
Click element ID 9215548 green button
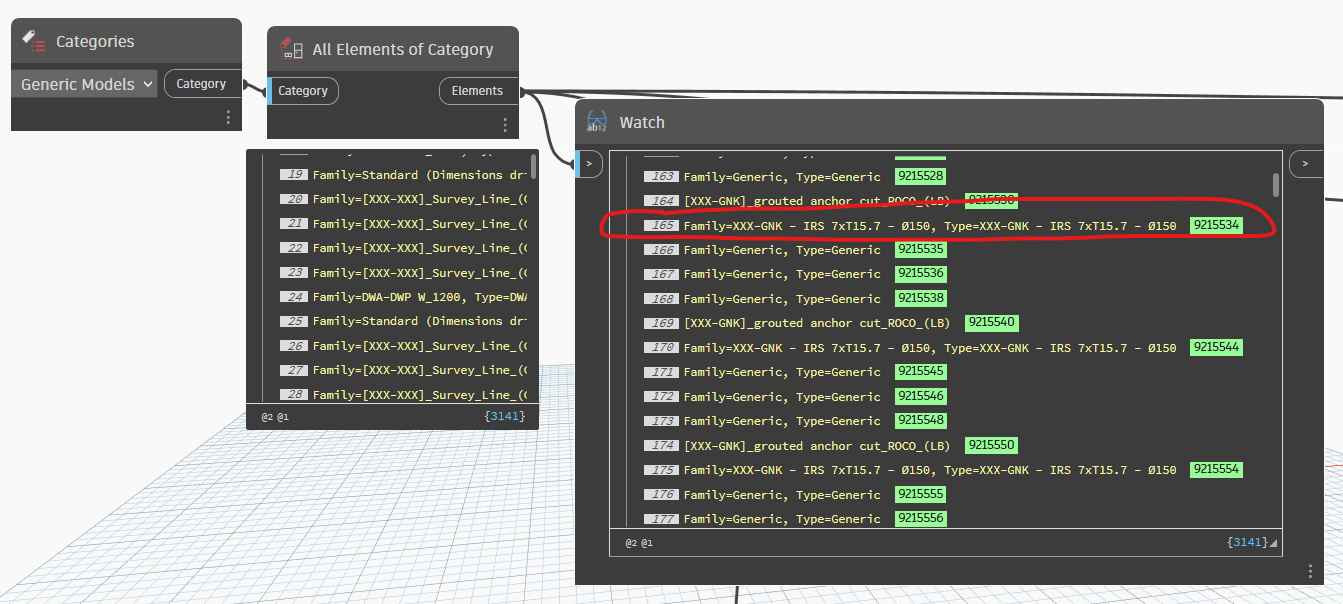pos(920,420)
